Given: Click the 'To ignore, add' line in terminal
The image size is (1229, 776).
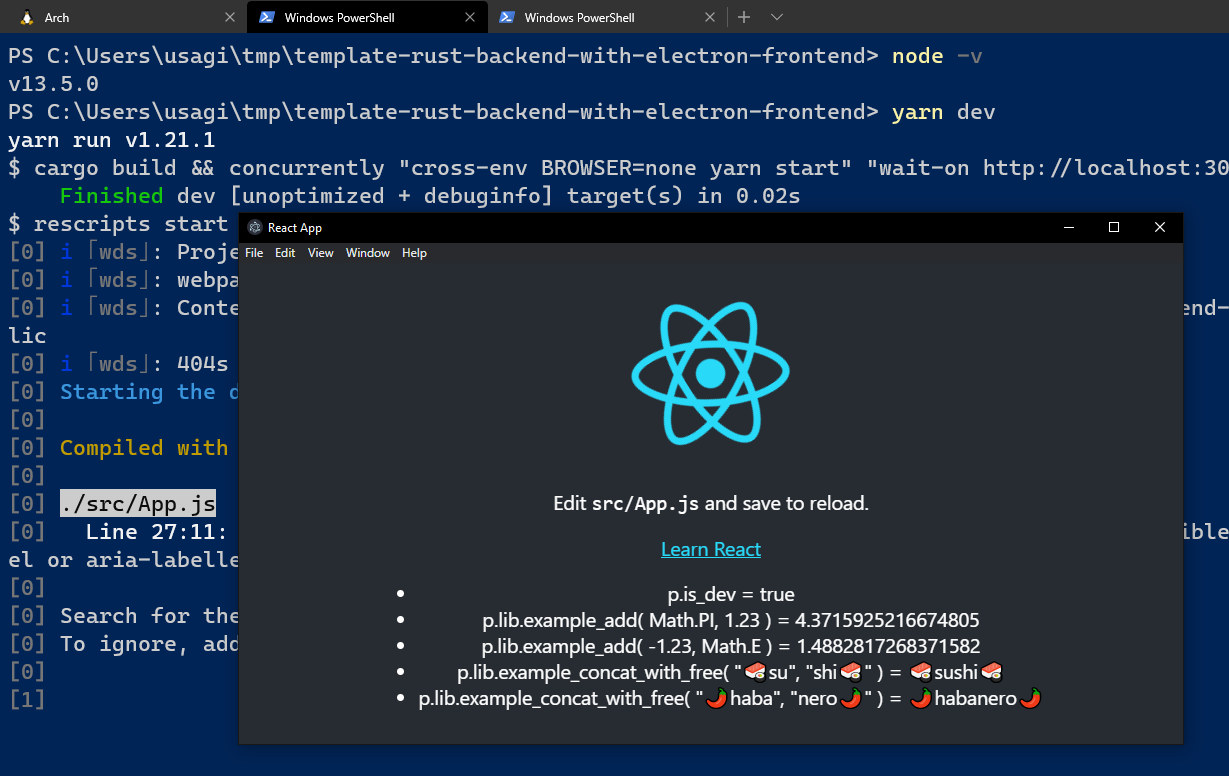Looking at the screenshot, I should pyautogui.click(x=148, y=644).
